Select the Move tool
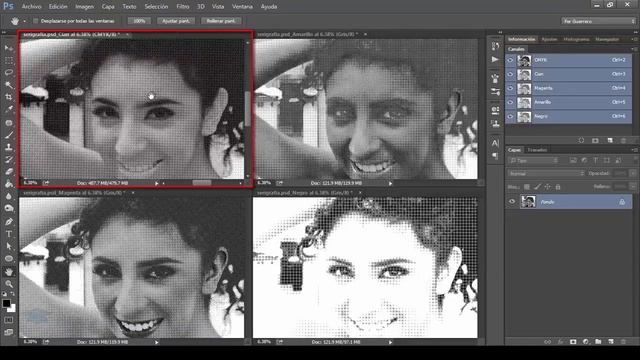 coord(9,48)
